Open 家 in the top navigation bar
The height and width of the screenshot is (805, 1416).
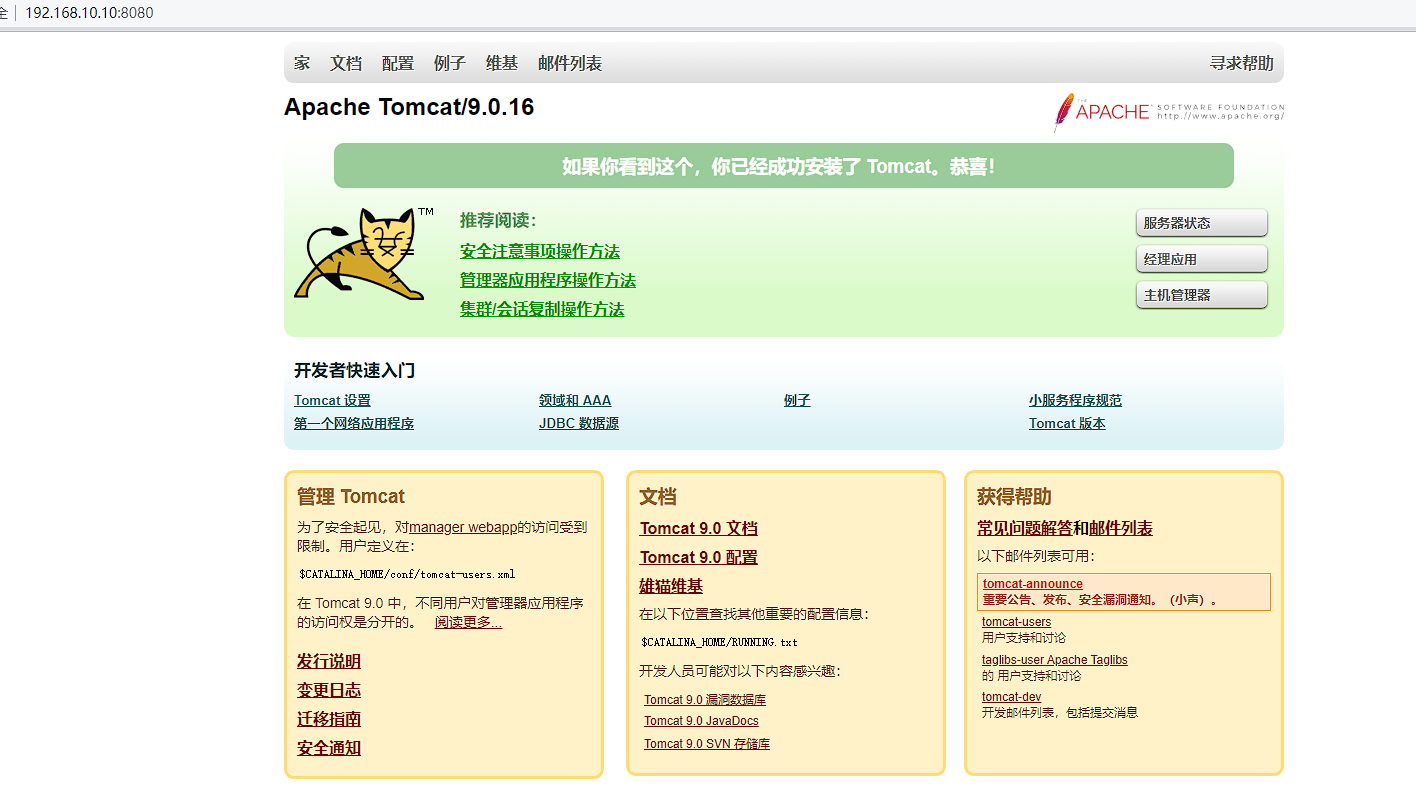click(x=302, y=63)
